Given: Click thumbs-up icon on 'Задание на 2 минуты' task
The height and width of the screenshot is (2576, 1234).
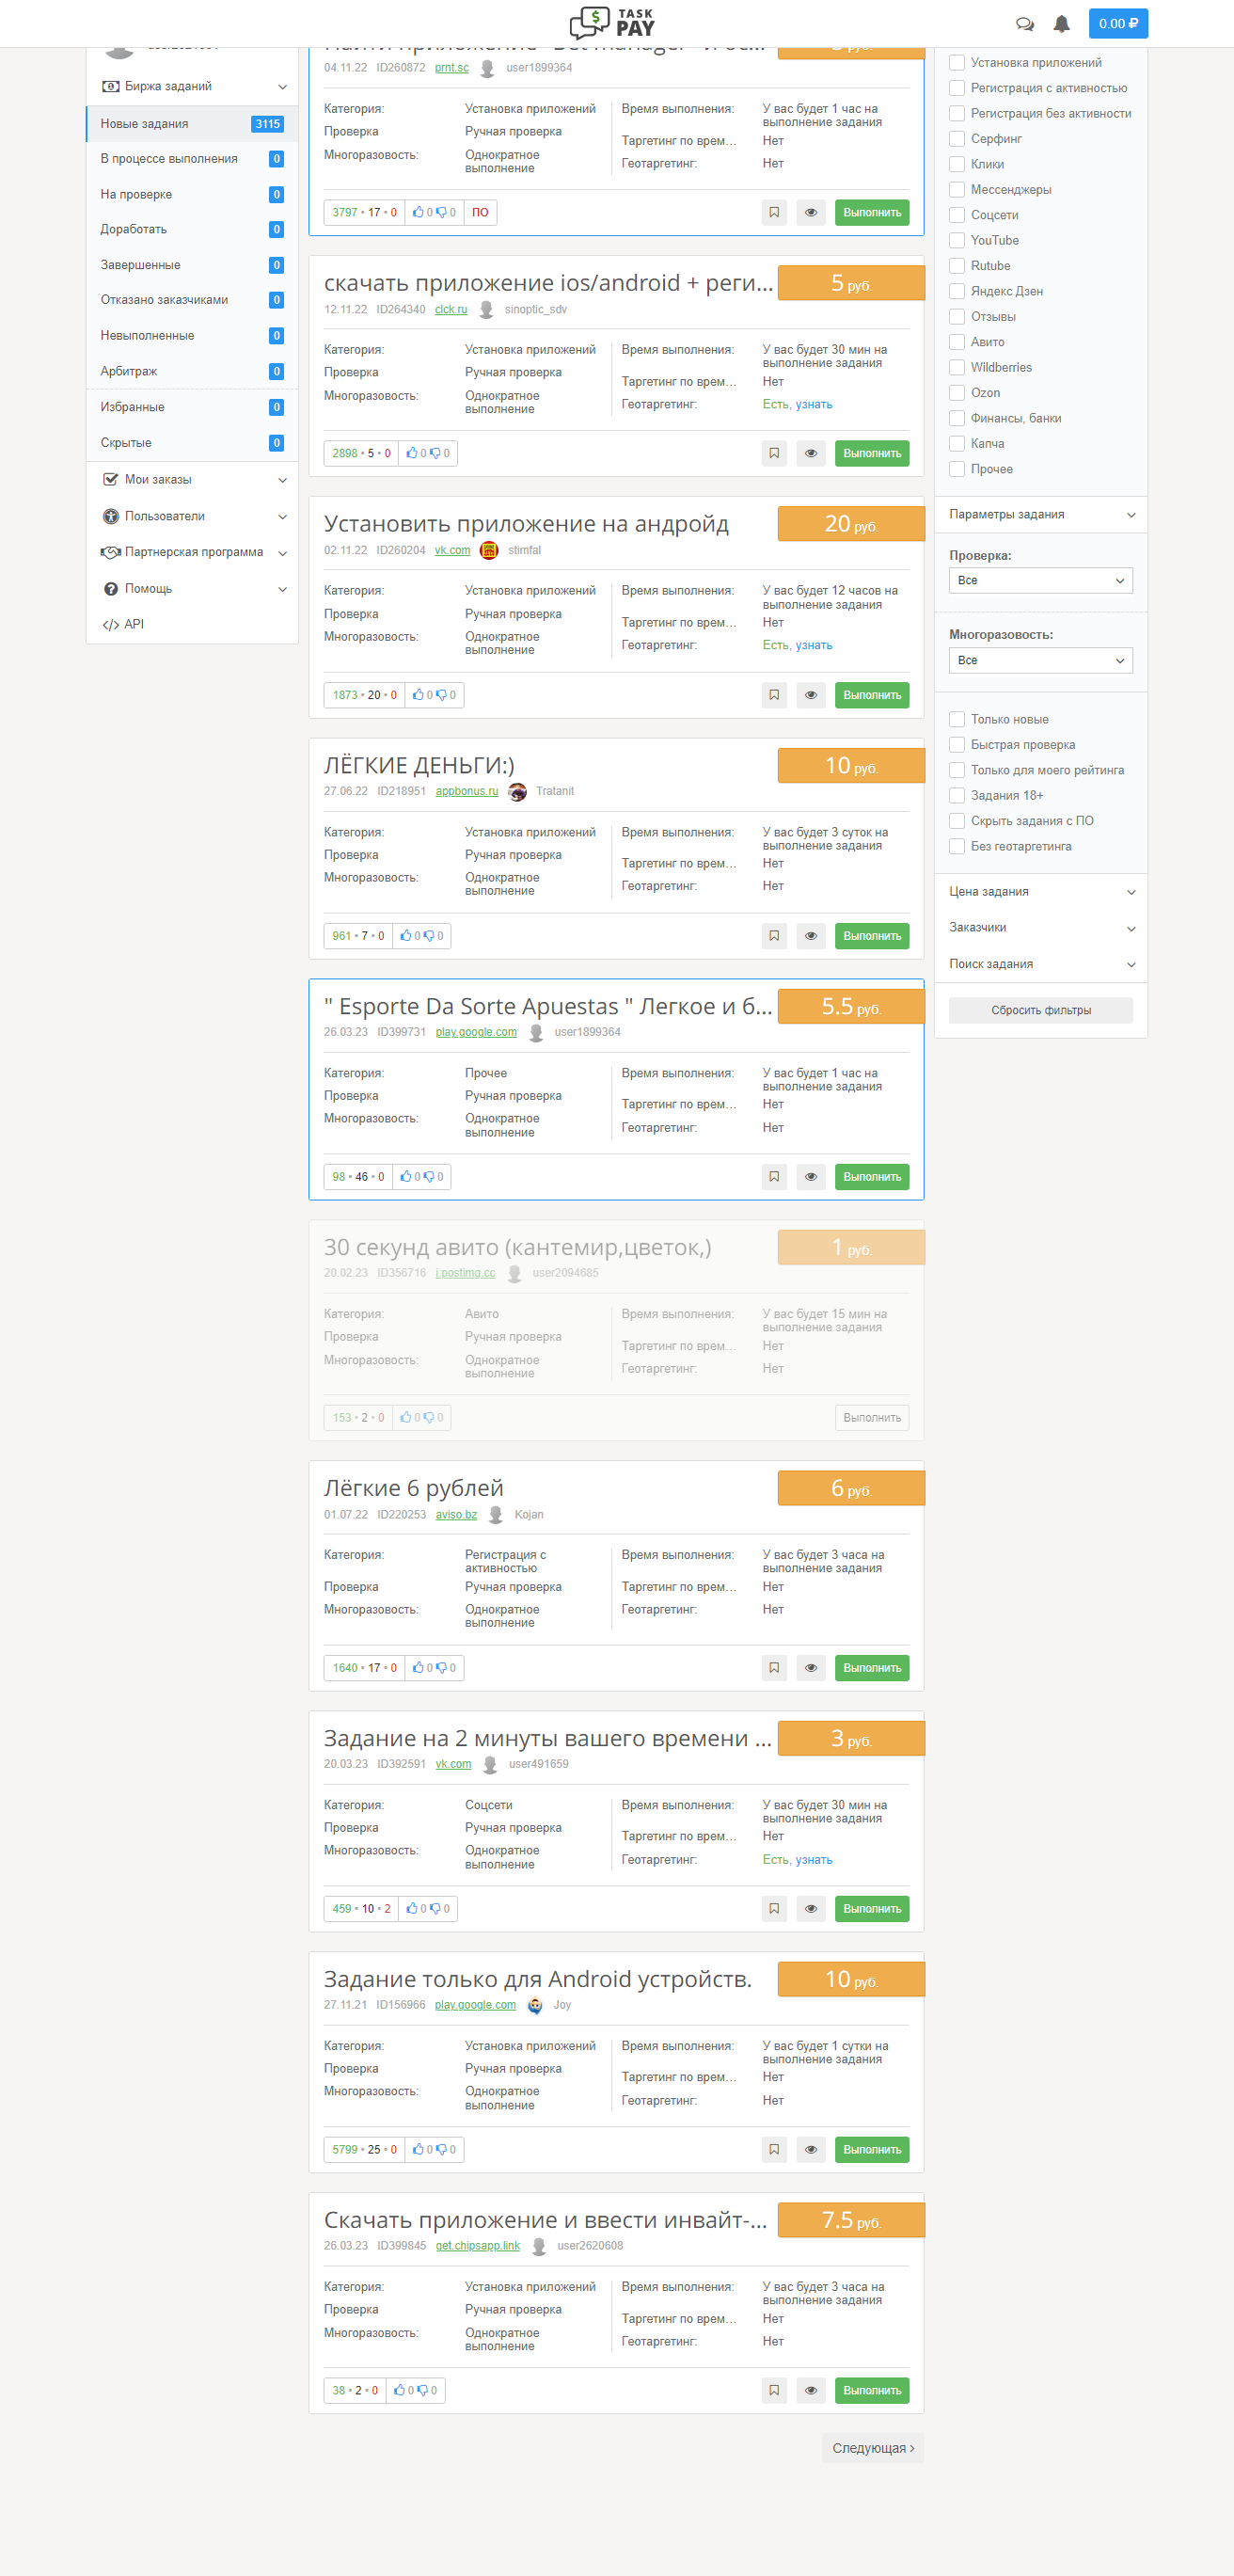Looking at the screenshot, I should 411,1909.
